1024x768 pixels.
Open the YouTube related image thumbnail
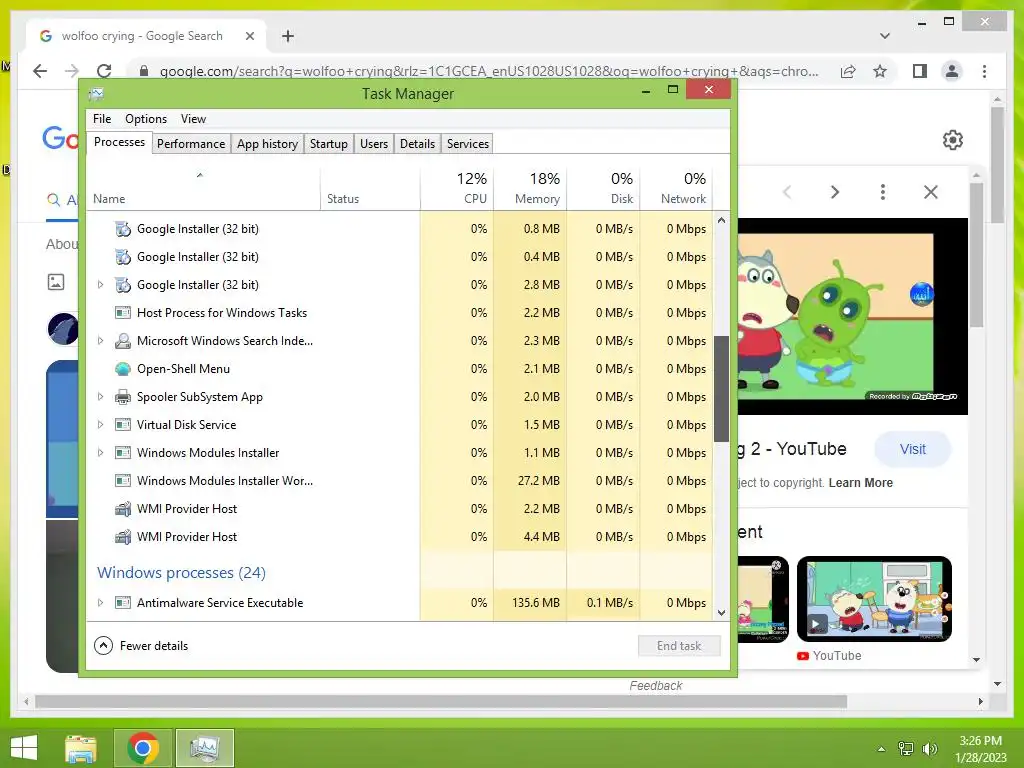click(x=874, y=599)
